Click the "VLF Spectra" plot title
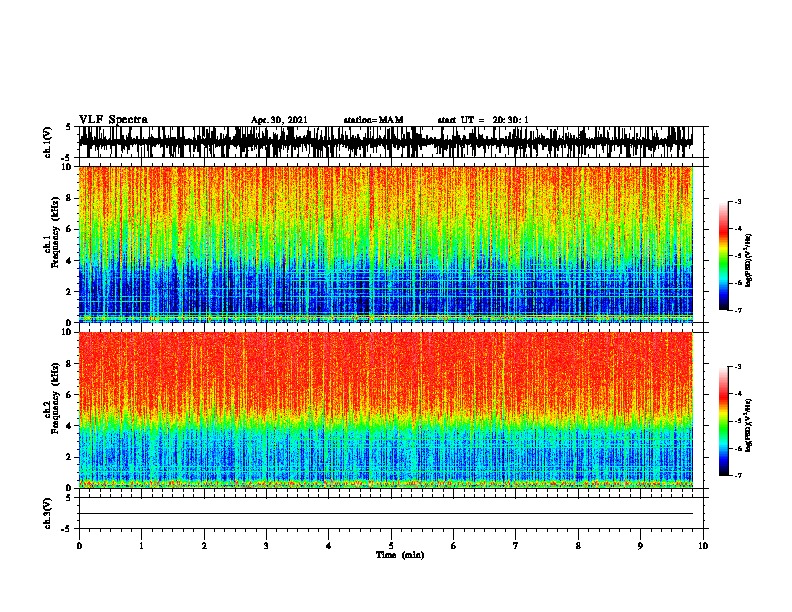The image size is (792, 612). [113, 120]
